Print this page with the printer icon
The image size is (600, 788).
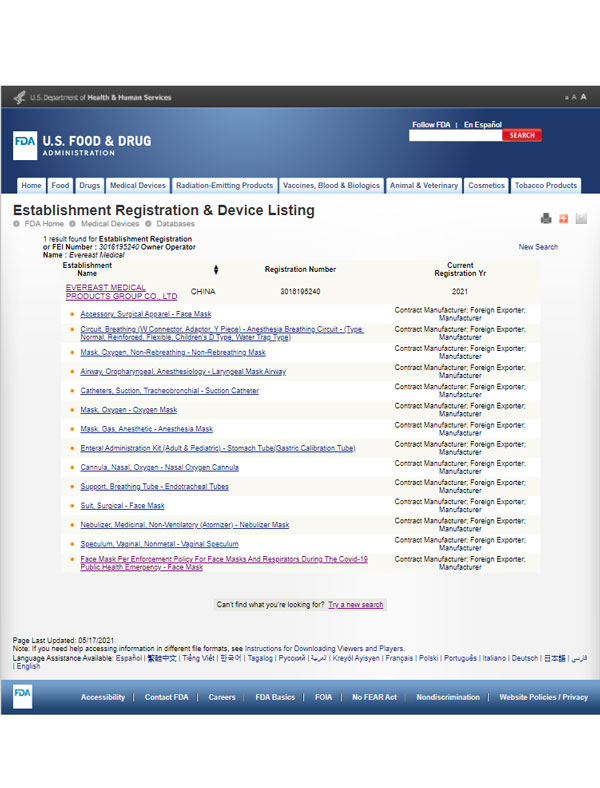546,218
